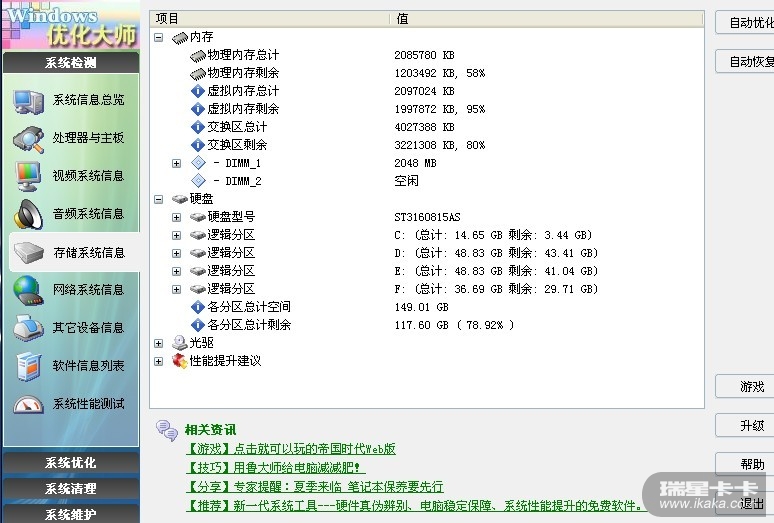Select value ST3160815AS
Viewport: 774px width, 523px height.
(x=427, y=217)
